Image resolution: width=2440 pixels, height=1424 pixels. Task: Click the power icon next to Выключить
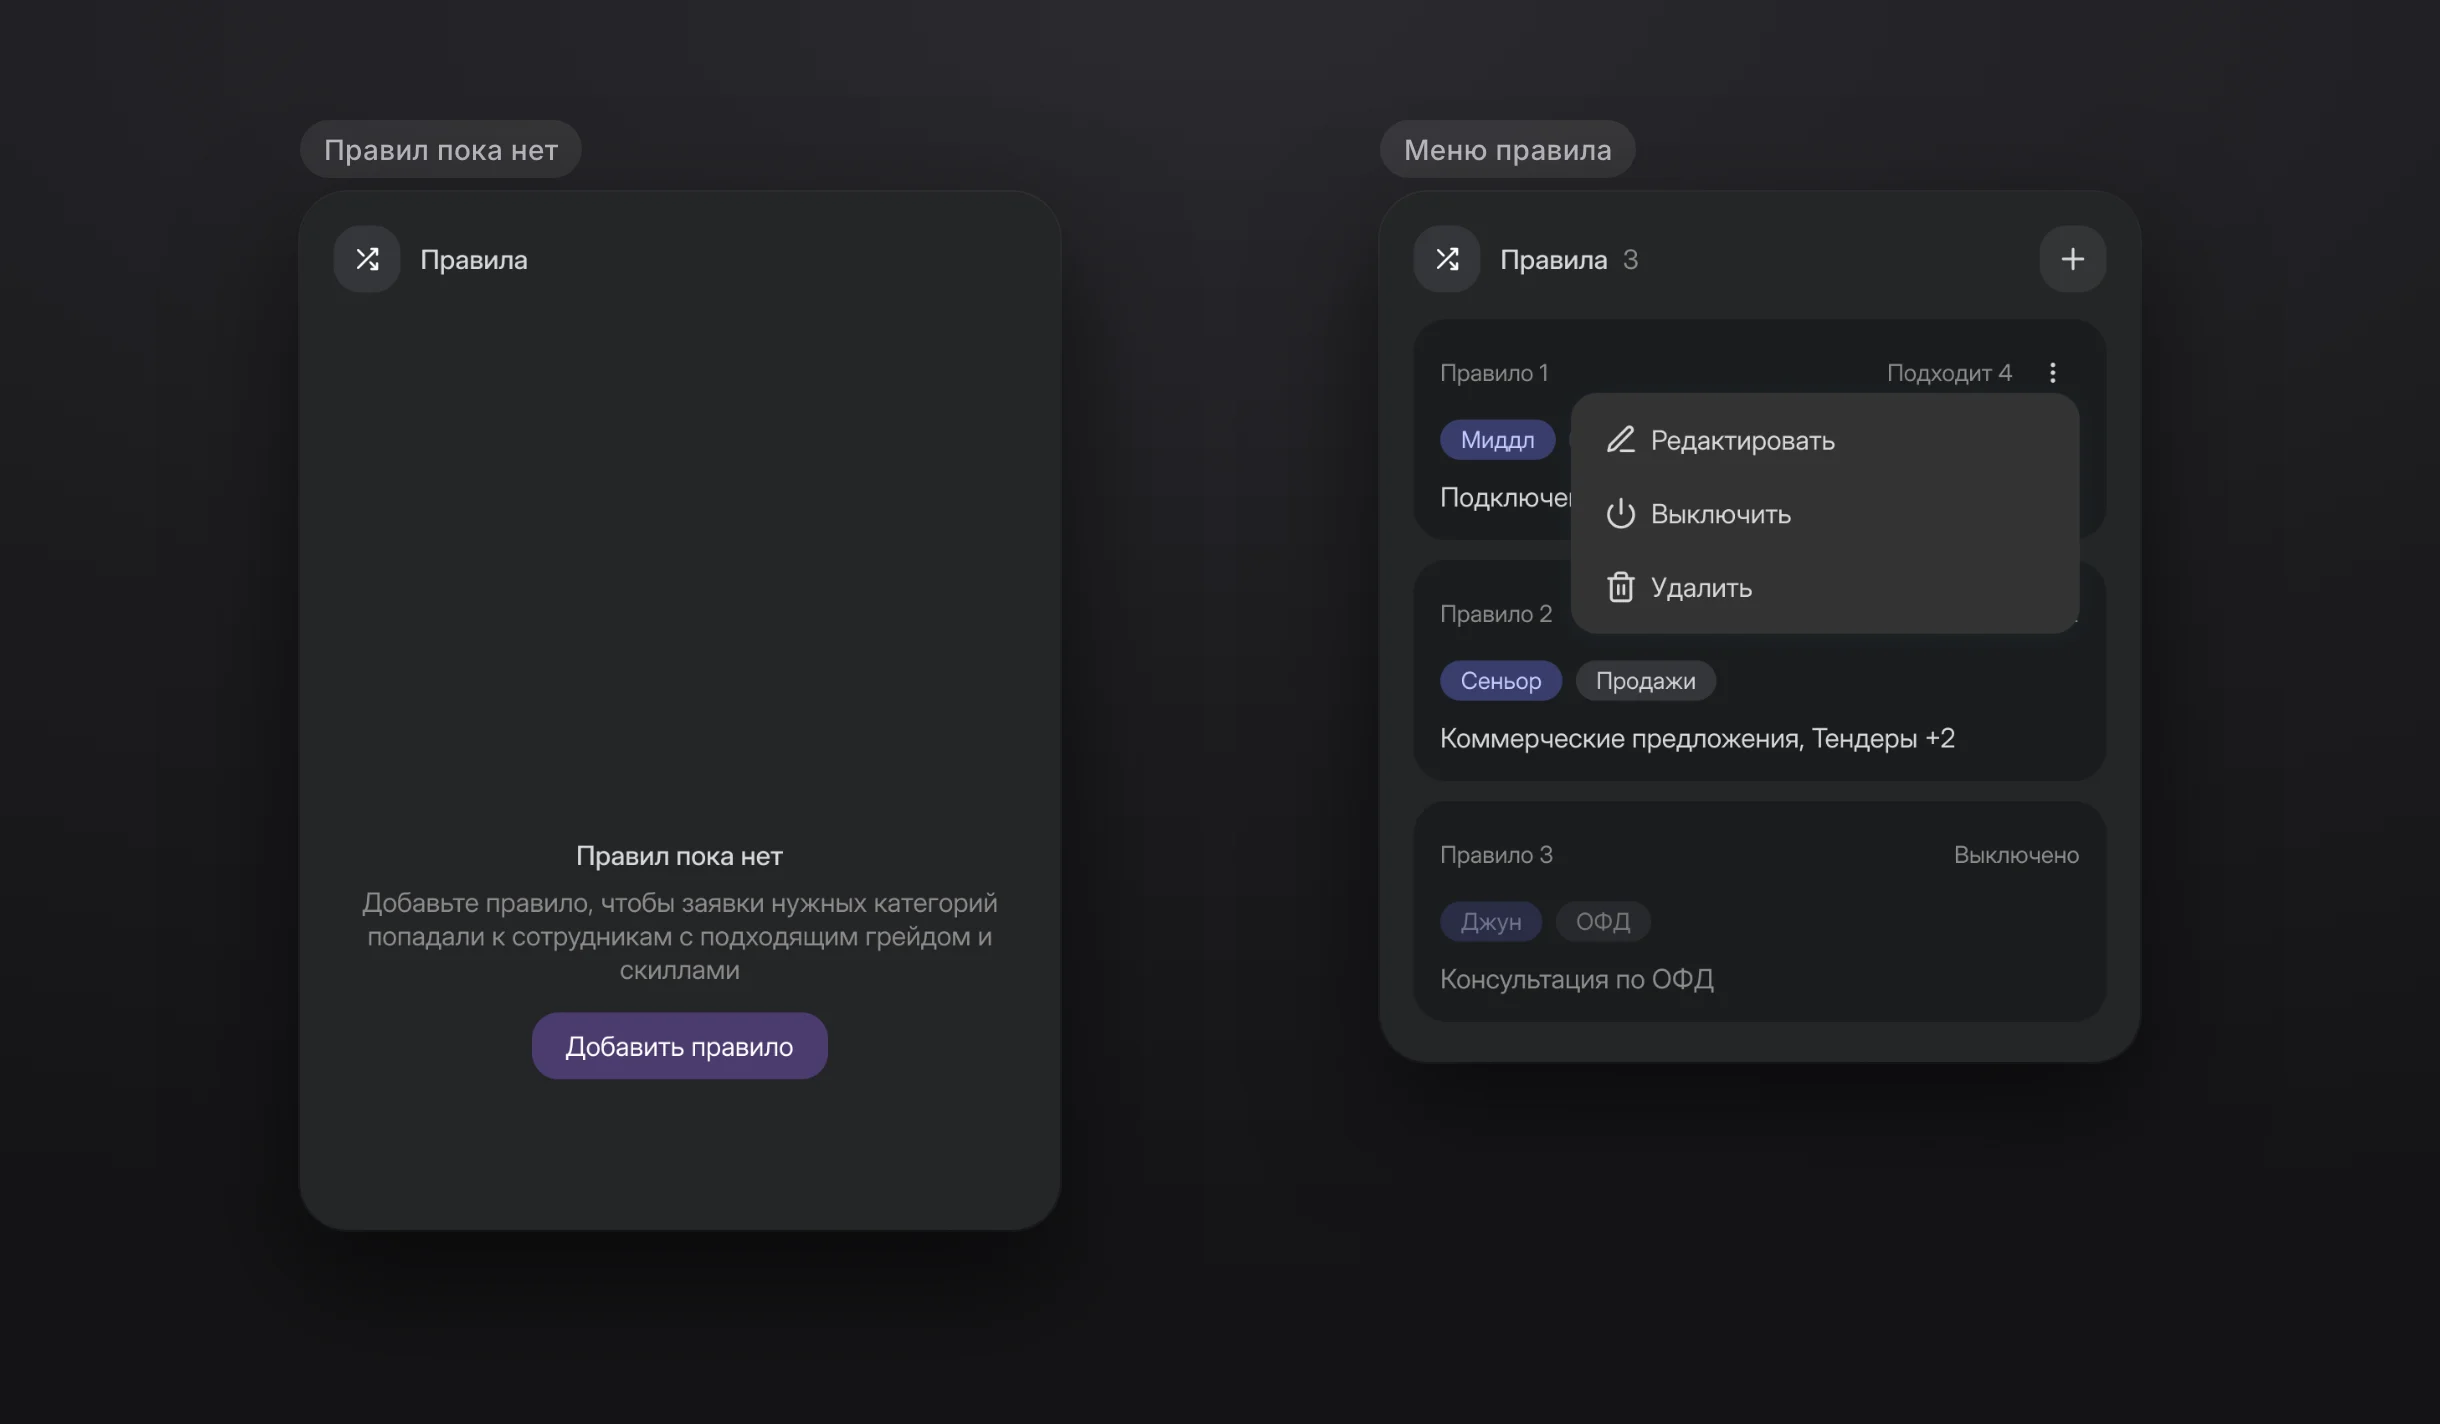pos(1621,514)
